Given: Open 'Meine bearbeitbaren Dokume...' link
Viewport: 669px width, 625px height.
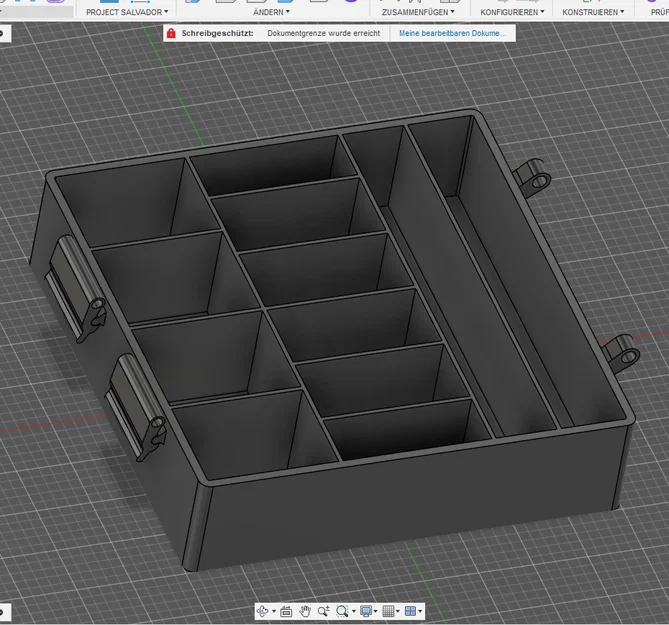Looking at the screenshot, I should tap(453, 33).
